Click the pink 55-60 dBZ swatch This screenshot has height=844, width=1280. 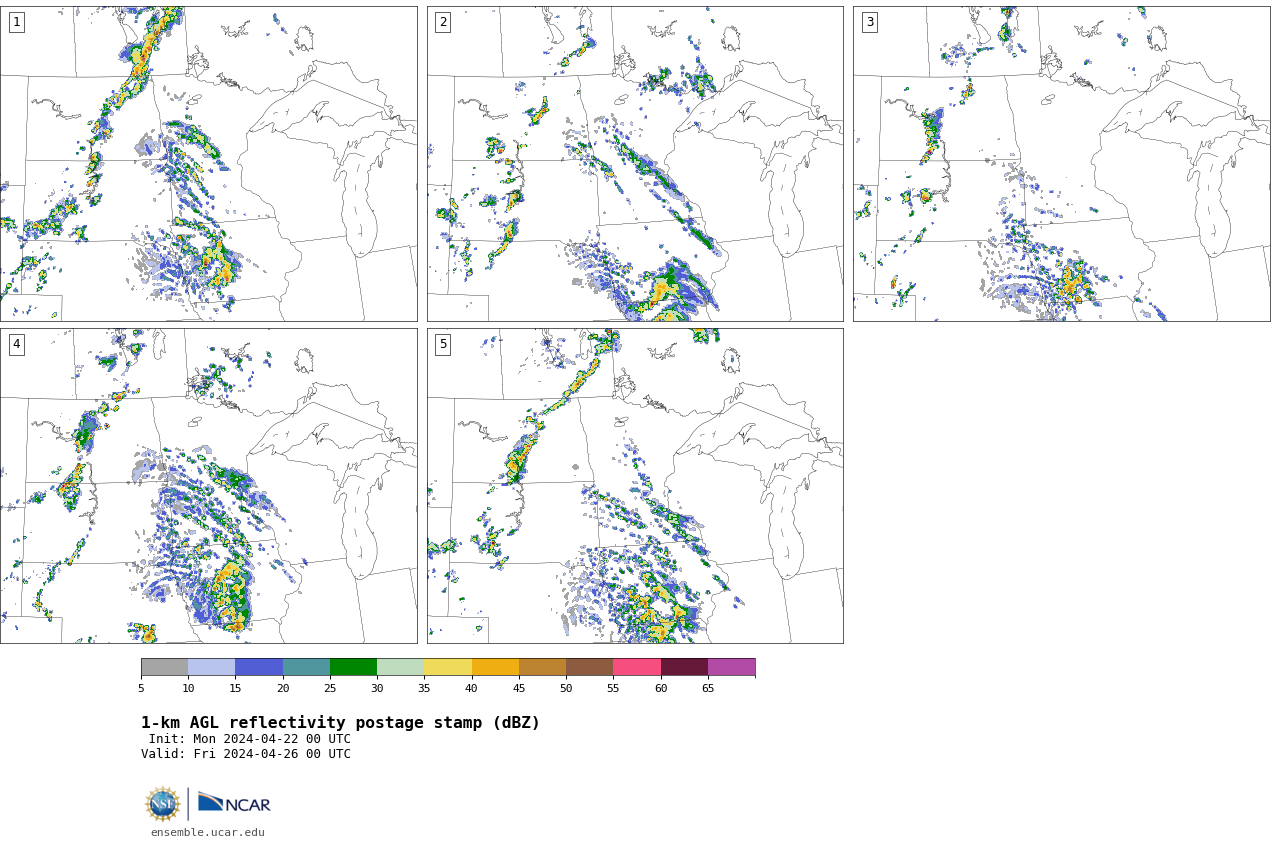(x=637, y=667)
